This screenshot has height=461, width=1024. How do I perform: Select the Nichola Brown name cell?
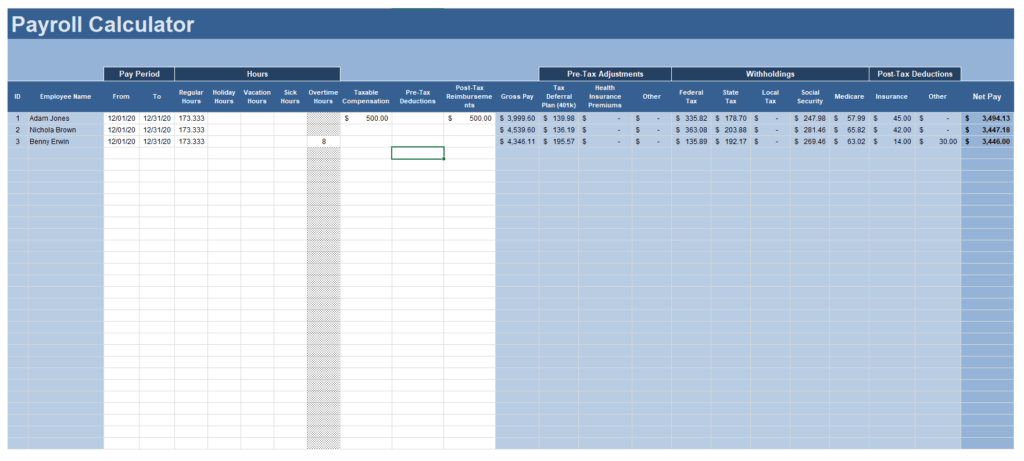coord(65,130)
